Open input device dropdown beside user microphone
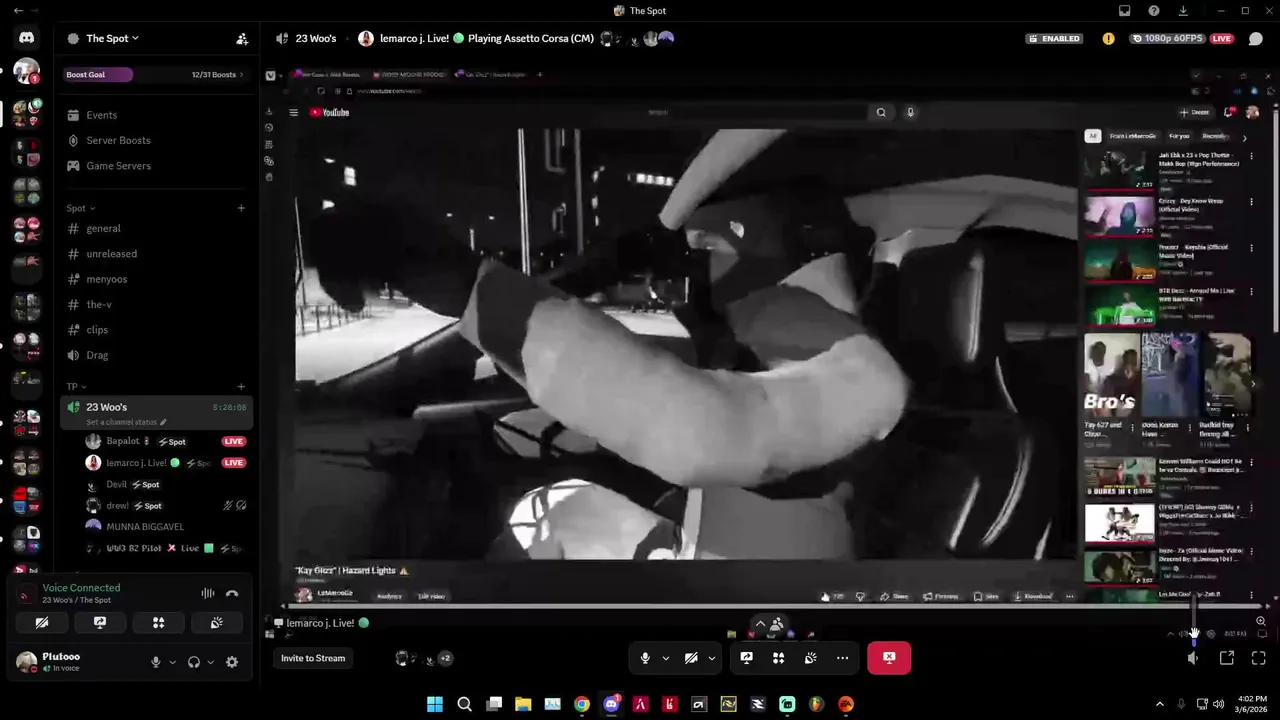The width and height of the screenshot is (1280, 720). coord(172,662)
